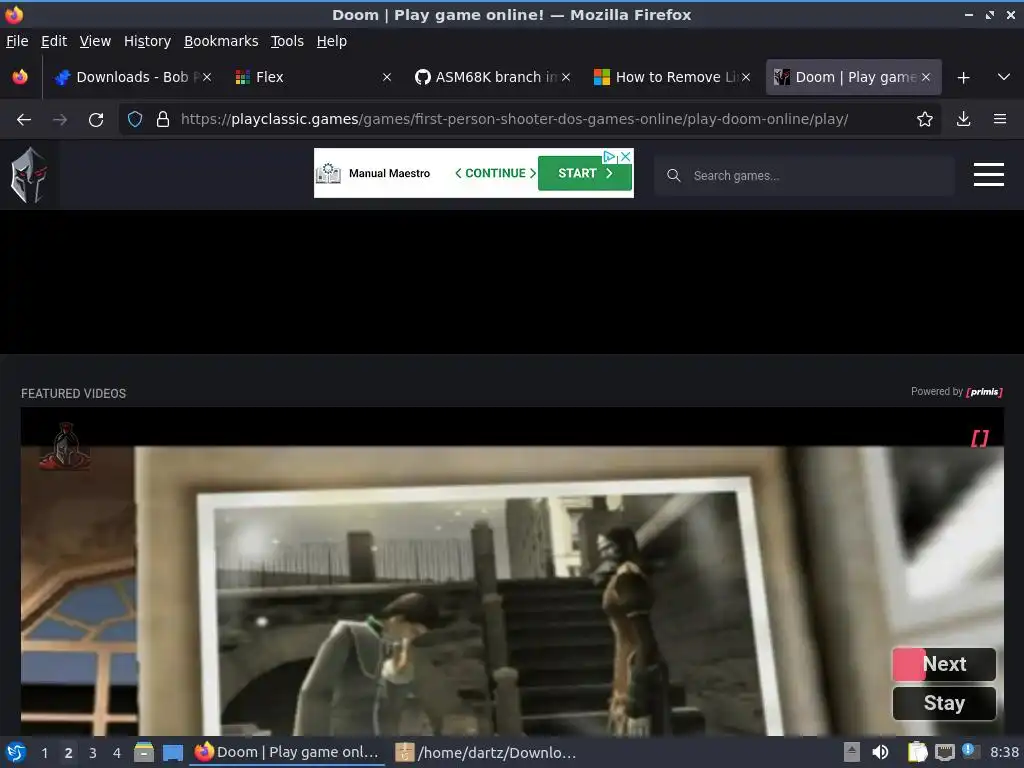
Task: Switch to workspace 2
Action: click(69, 753)
